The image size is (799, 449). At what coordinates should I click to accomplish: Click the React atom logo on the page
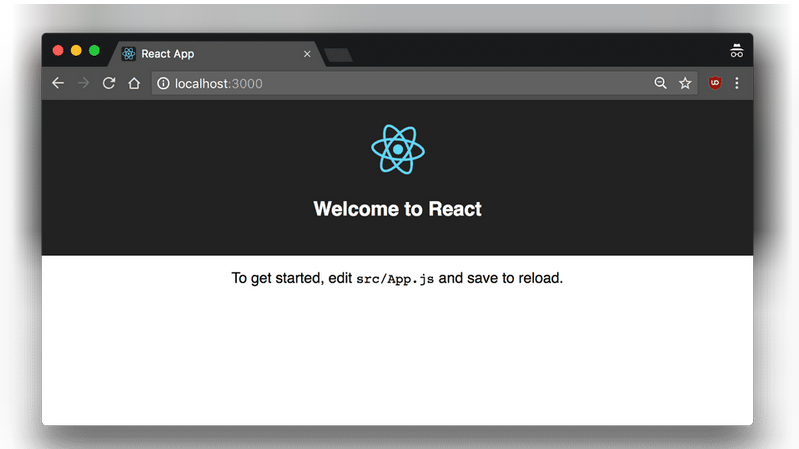(398, 149)
